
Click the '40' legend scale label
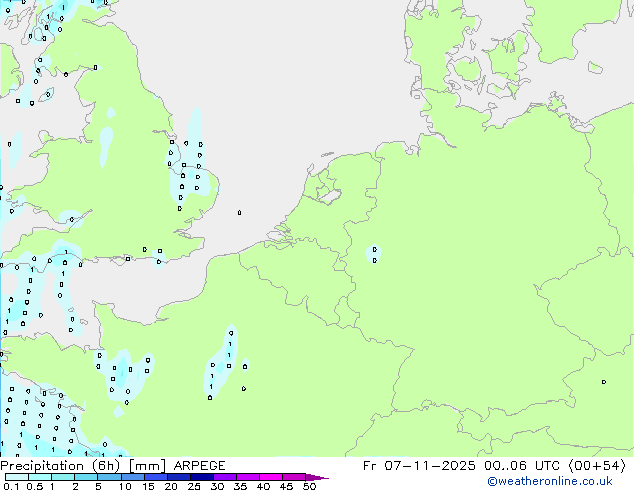click(263, 486)
